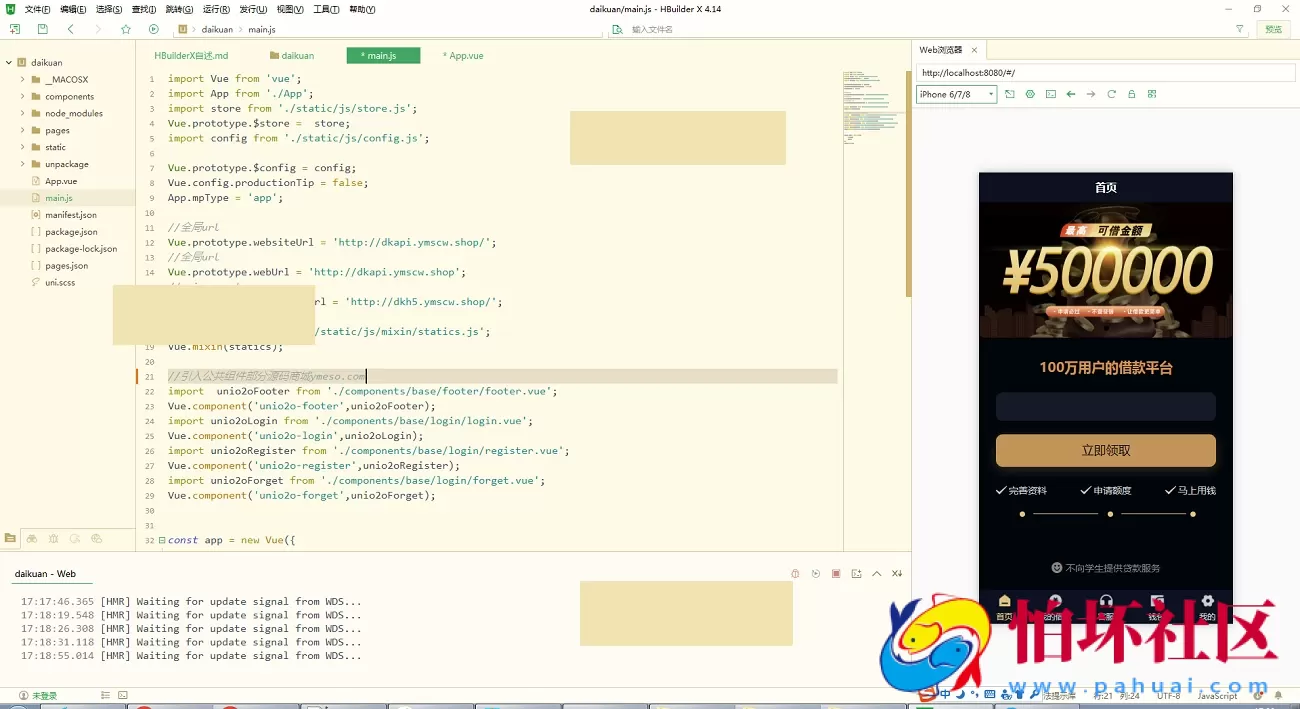
Task: Click the browser back arrow icon
Action: (x=1071, y=94)
